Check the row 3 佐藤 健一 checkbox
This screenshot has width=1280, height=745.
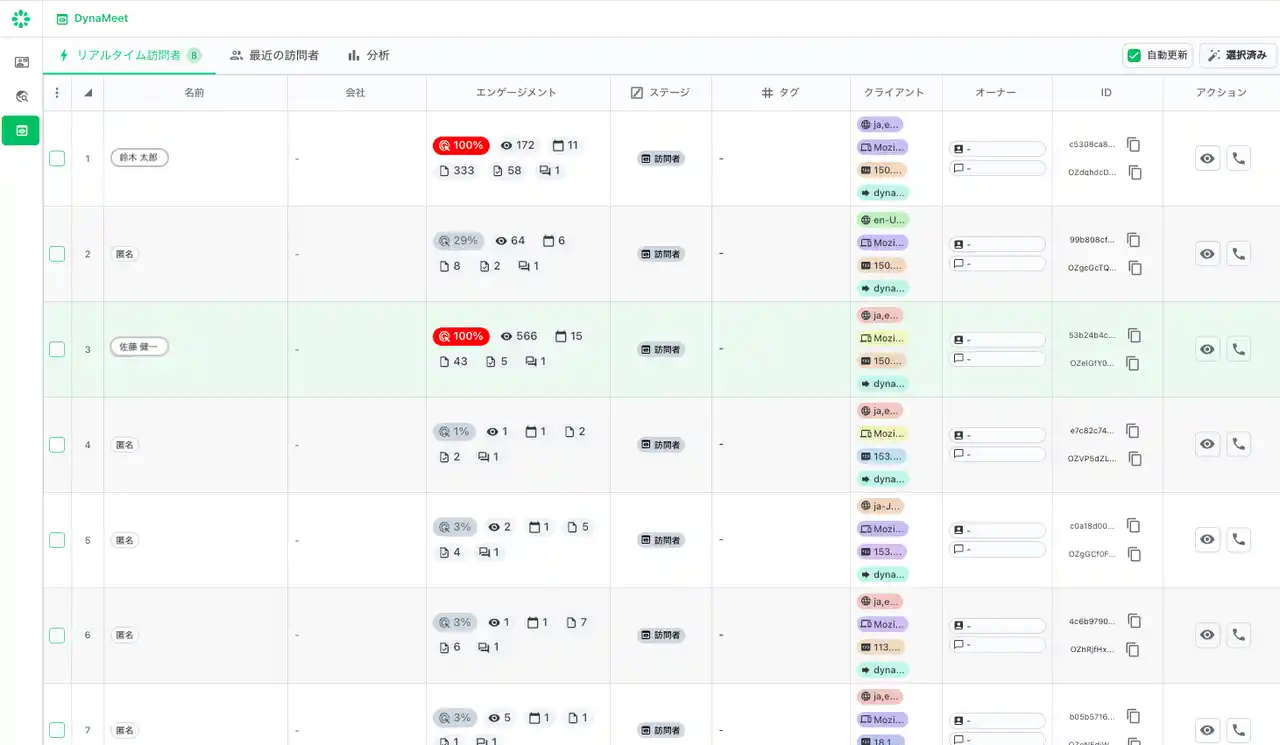[57, 349]
